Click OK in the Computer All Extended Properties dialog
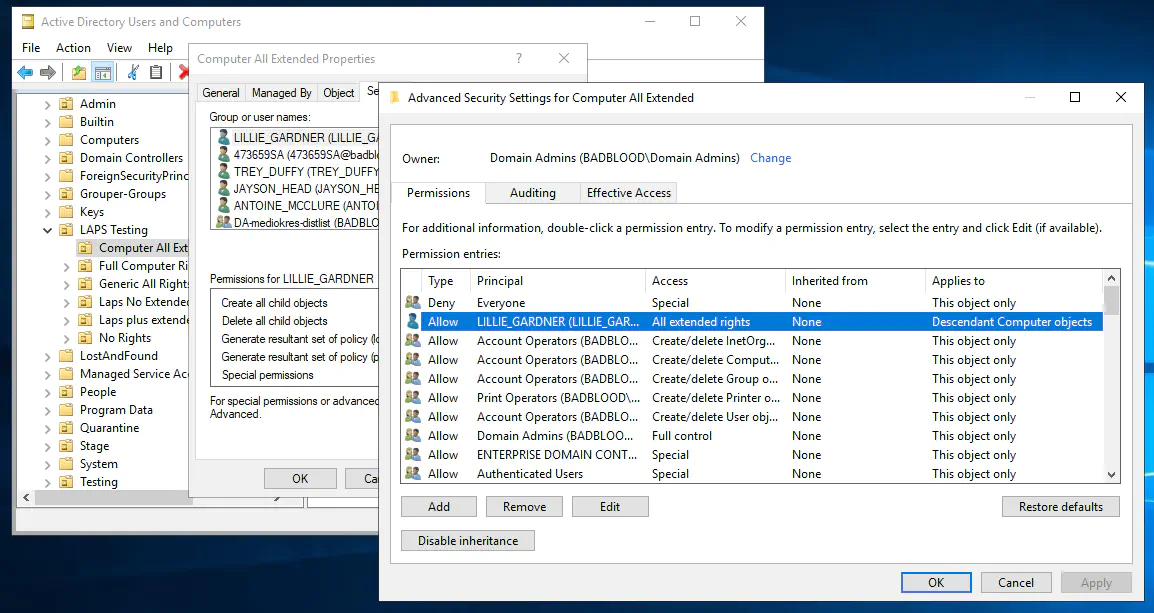The height and width of the screenshot is (613, 1154). point(300,478)
